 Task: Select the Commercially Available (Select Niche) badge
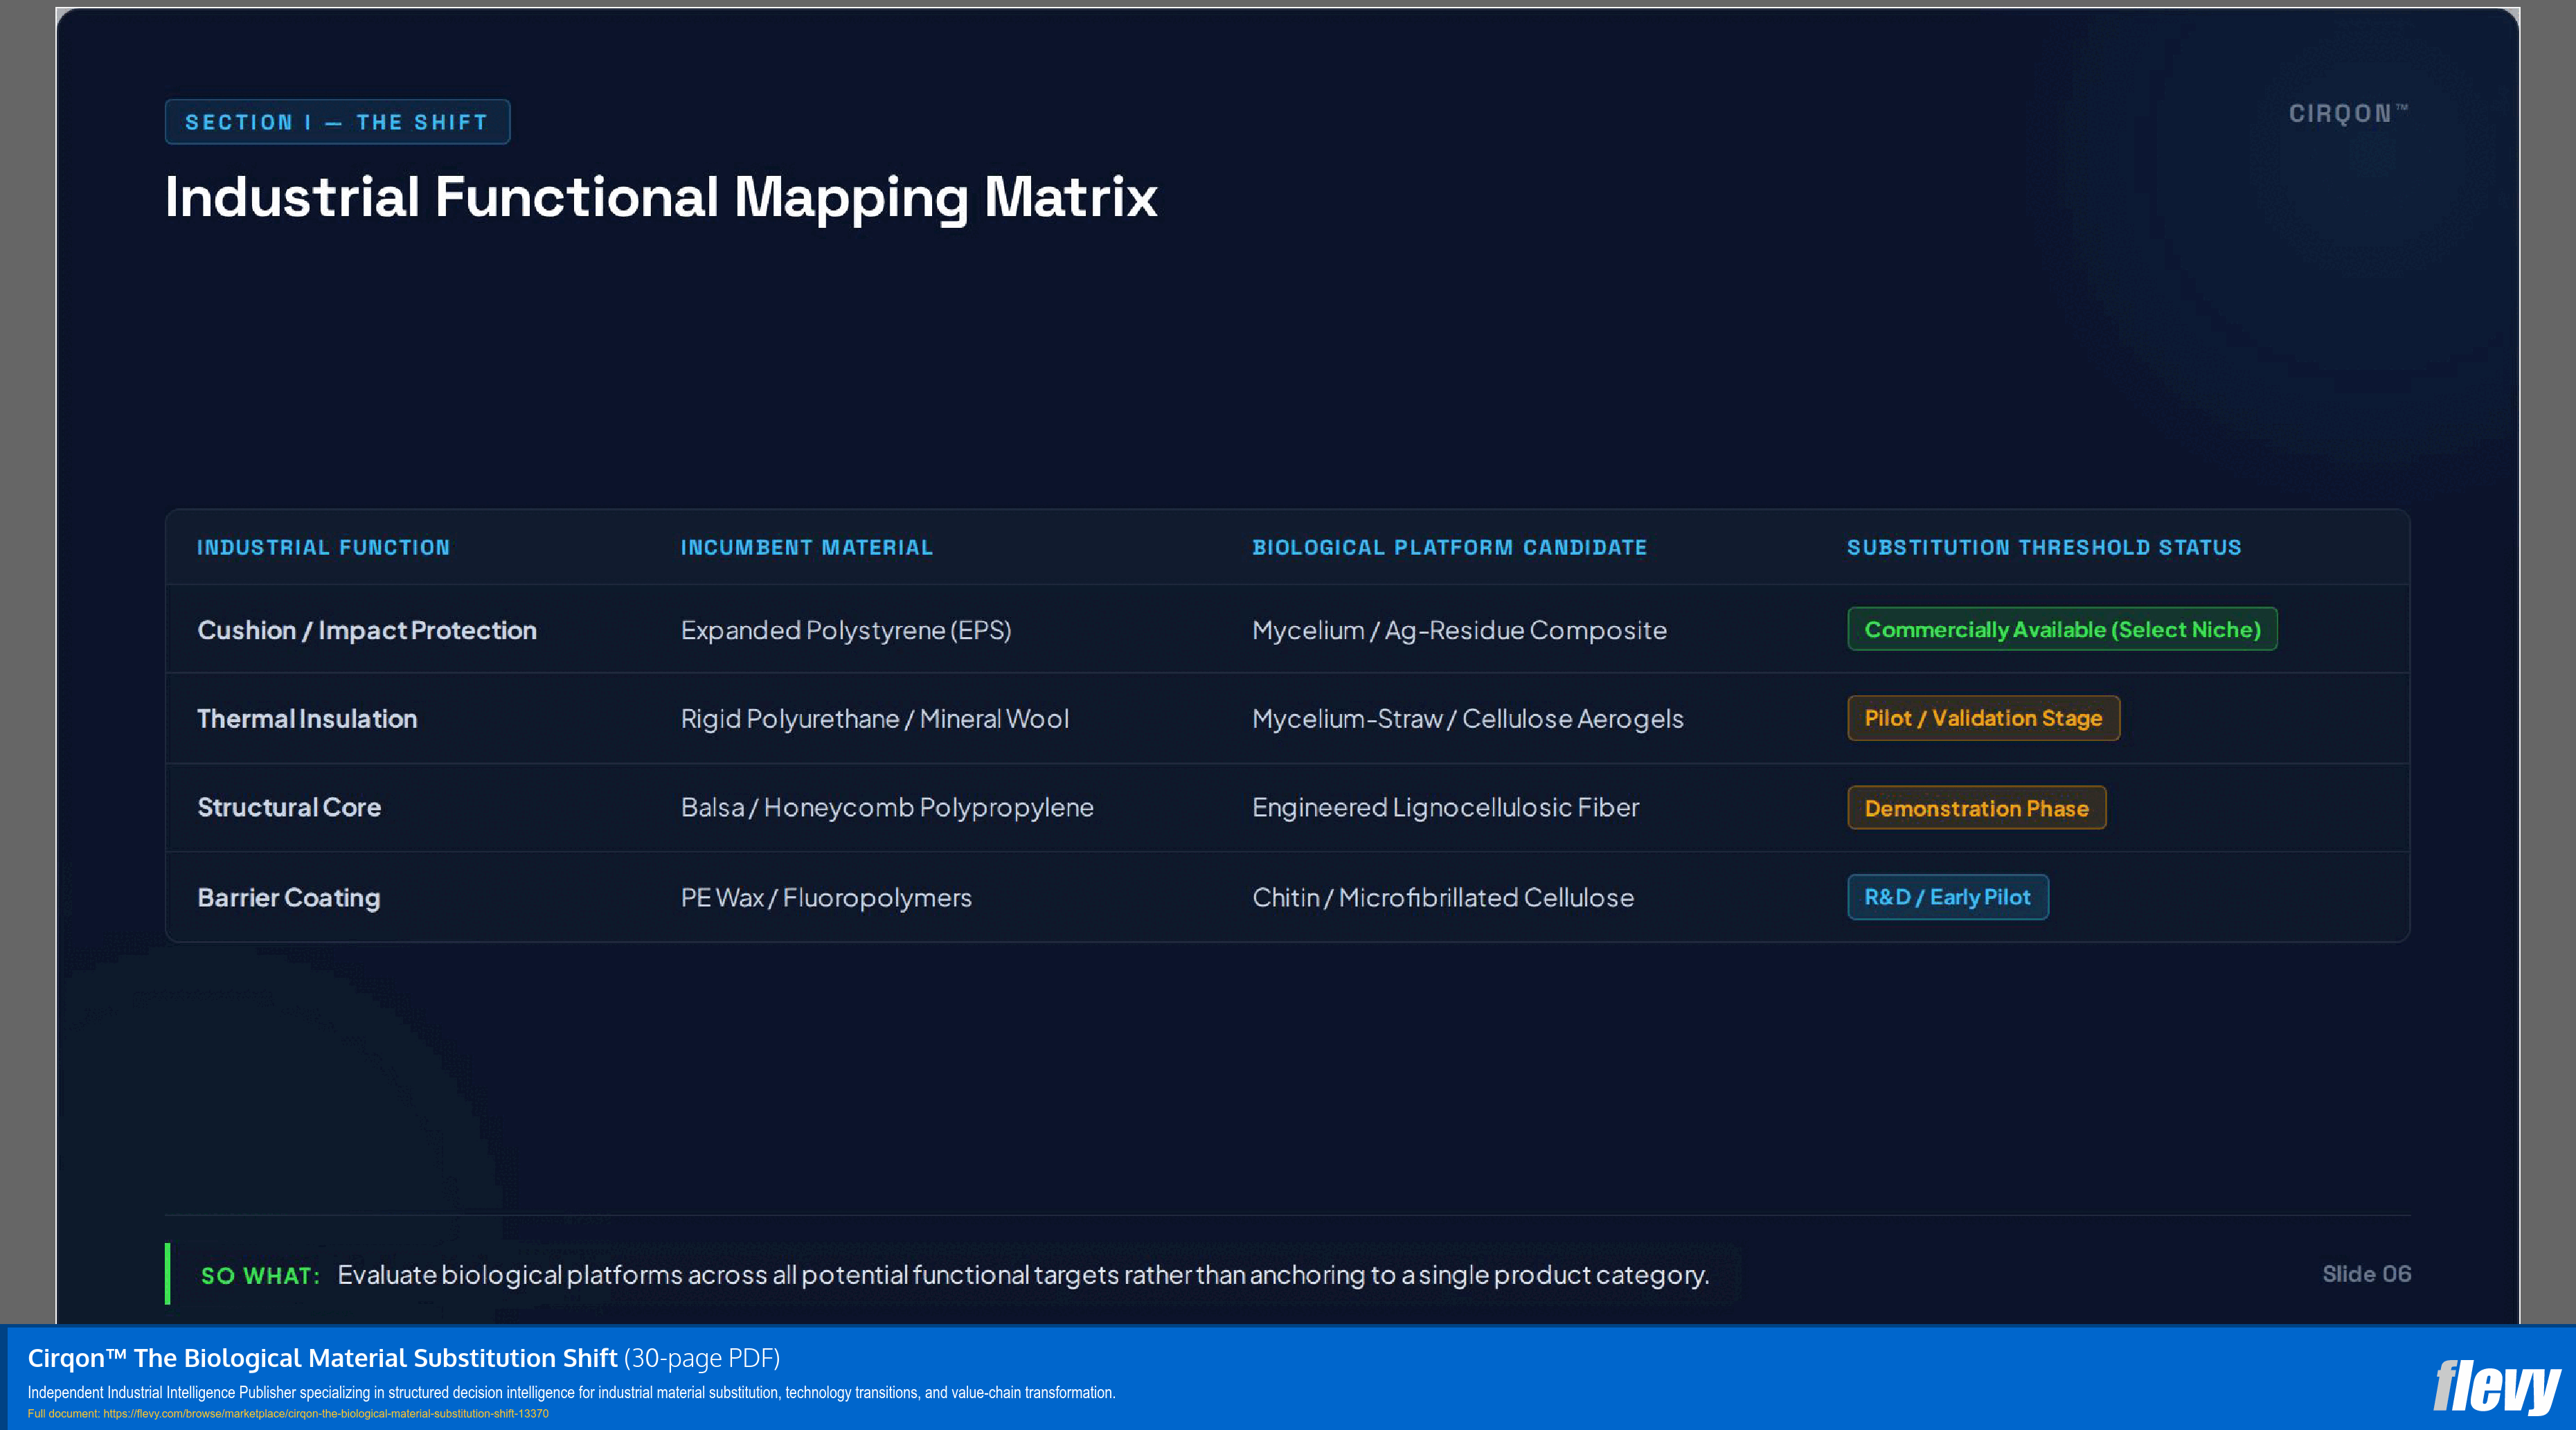click(x=2062, y=629)
